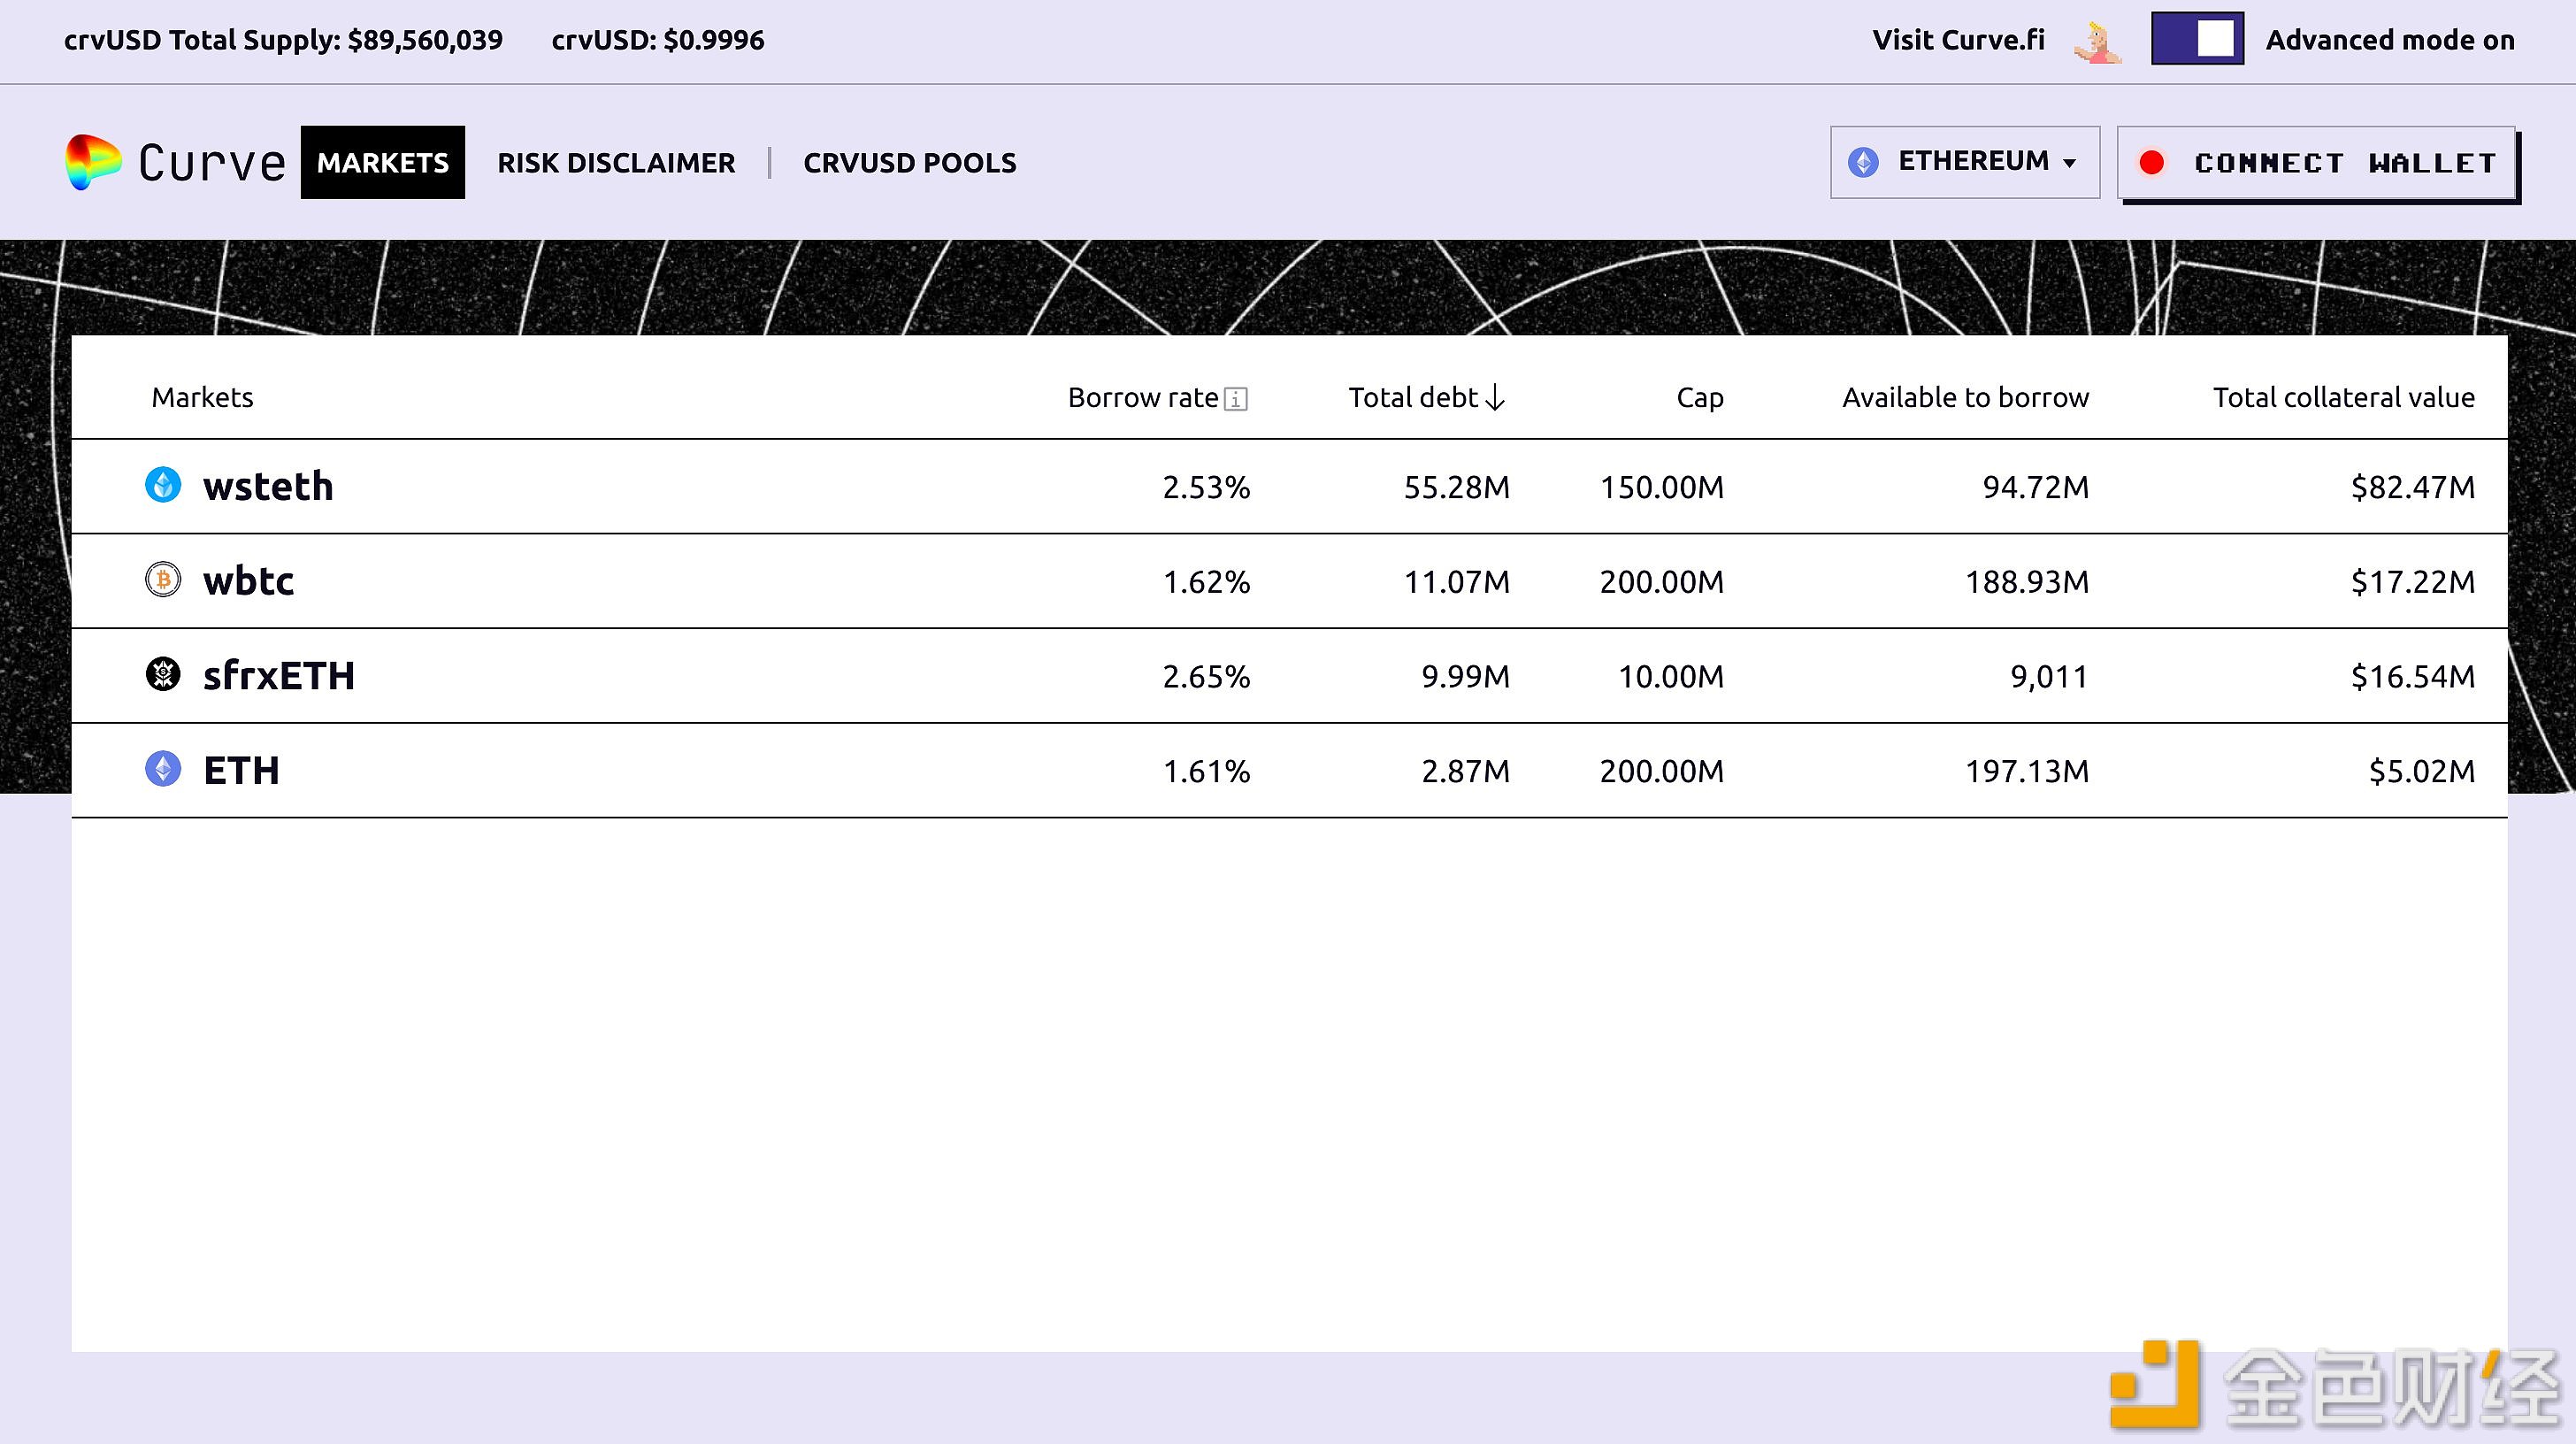Click the wsteth token icon
2576x1444 pixels.
(163, 485)
